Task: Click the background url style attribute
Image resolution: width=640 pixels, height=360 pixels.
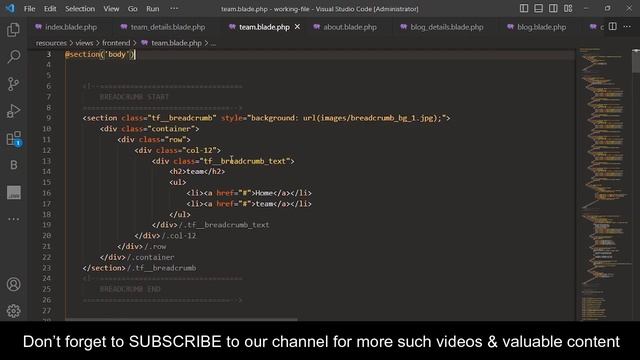Action: click(x=333, y=118)
